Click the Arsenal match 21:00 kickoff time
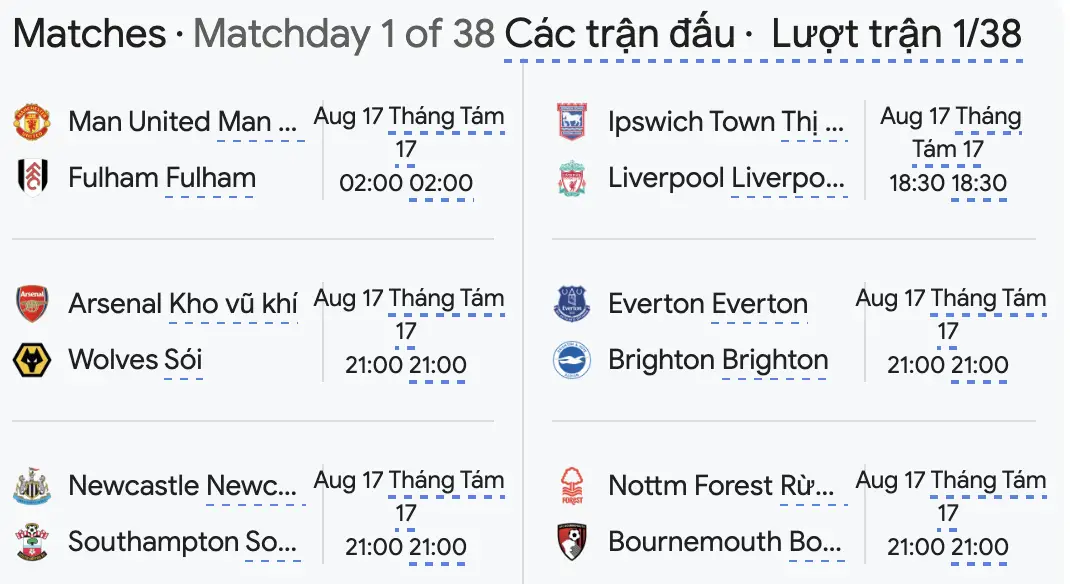Viewport: 1070px width, 584px height. (373, 365)
